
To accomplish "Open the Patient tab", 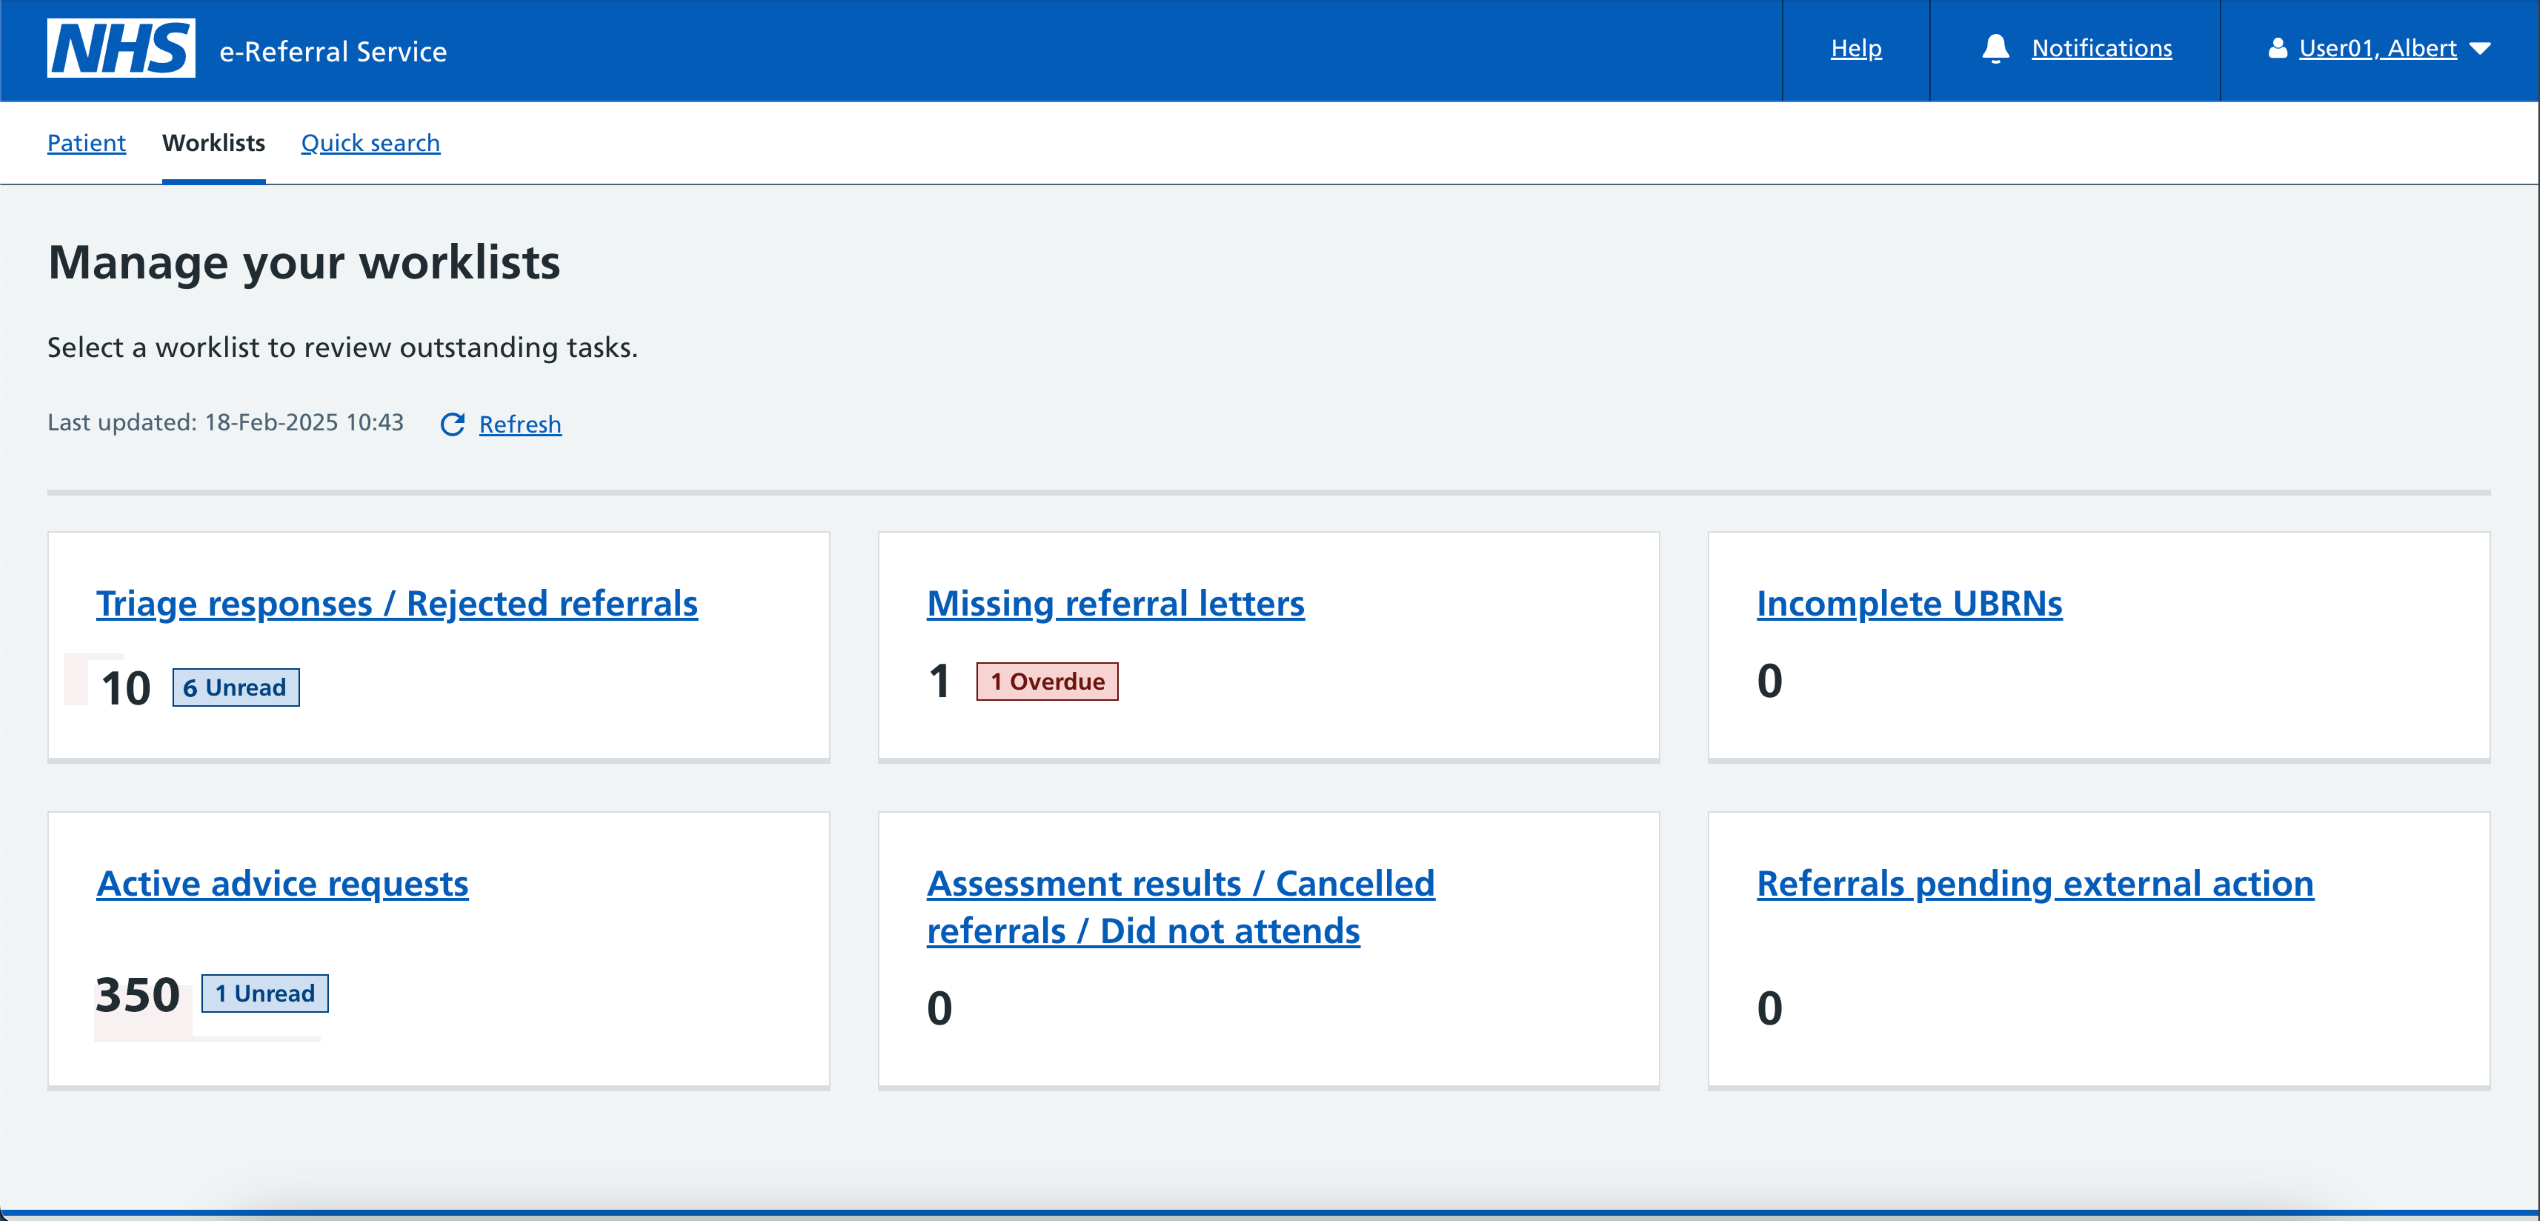I will [87, 143].
